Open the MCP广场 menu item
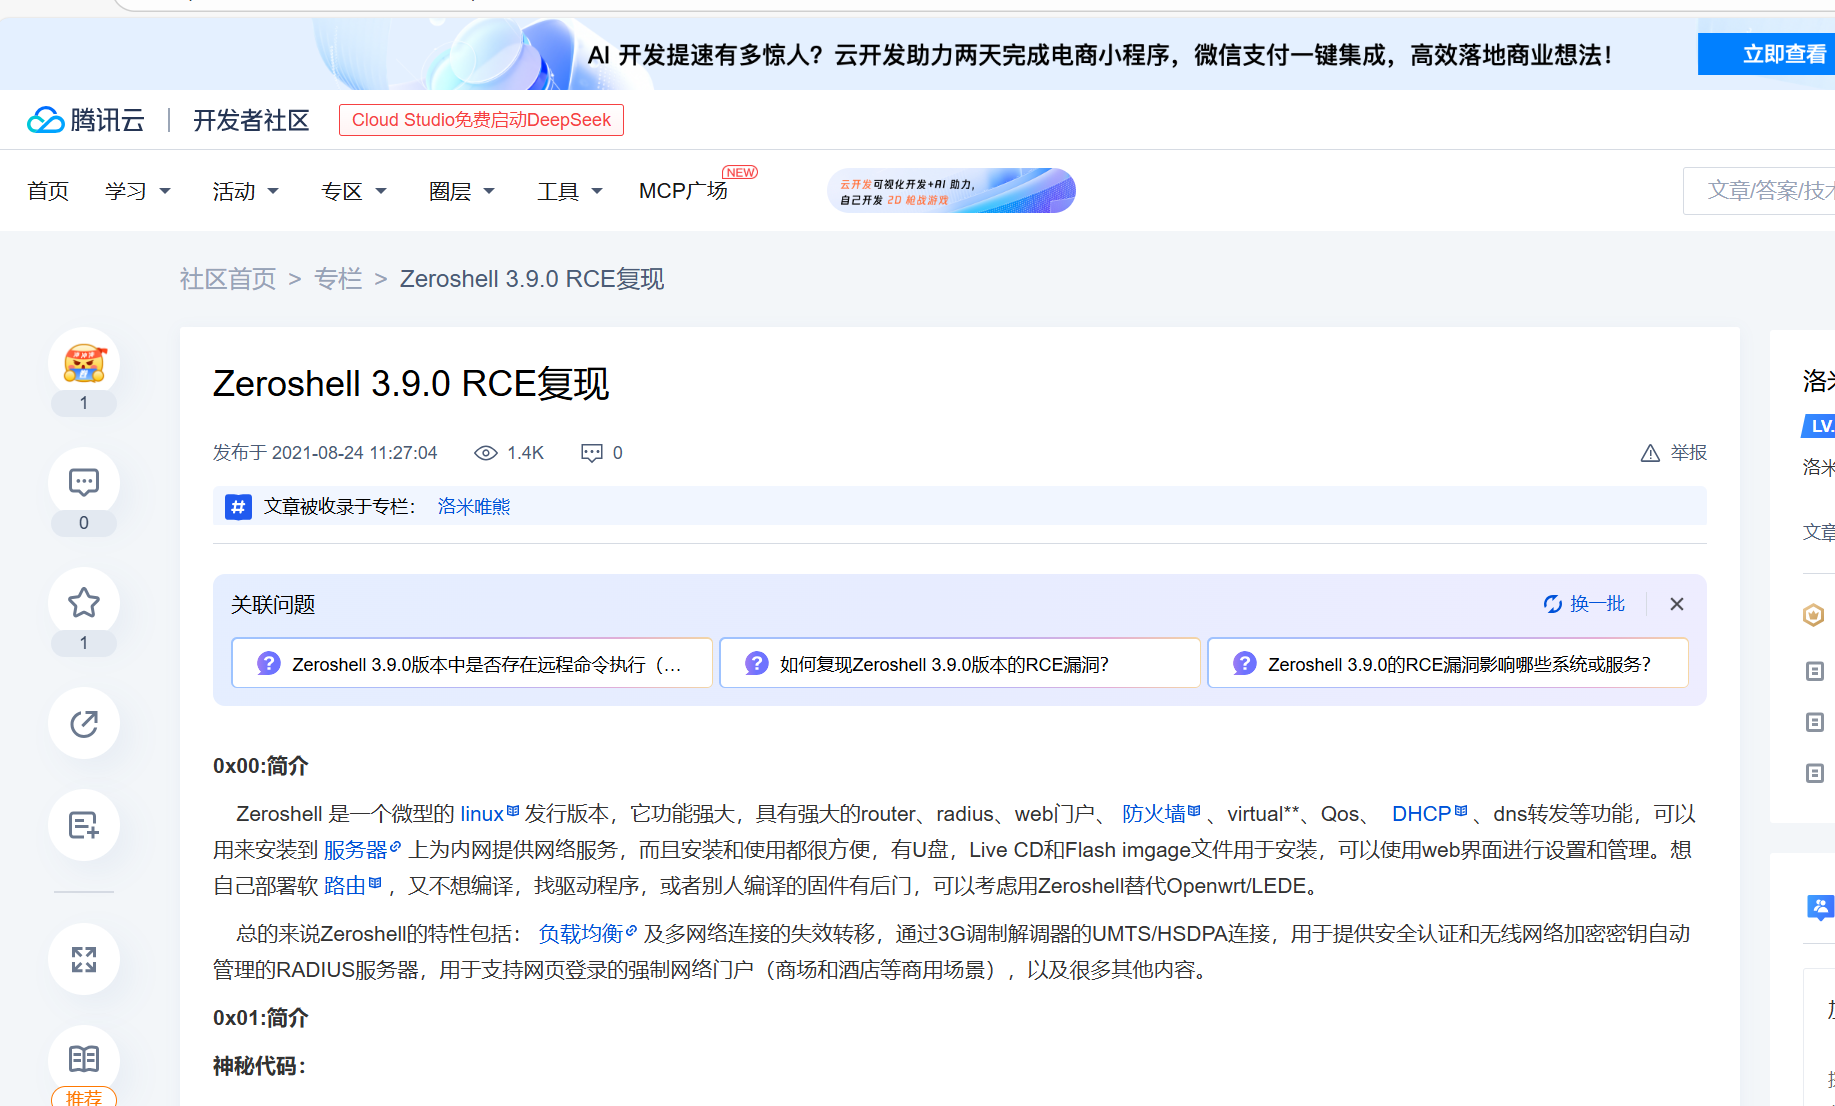The image size is (1835, 1106). tap(683, 191)
